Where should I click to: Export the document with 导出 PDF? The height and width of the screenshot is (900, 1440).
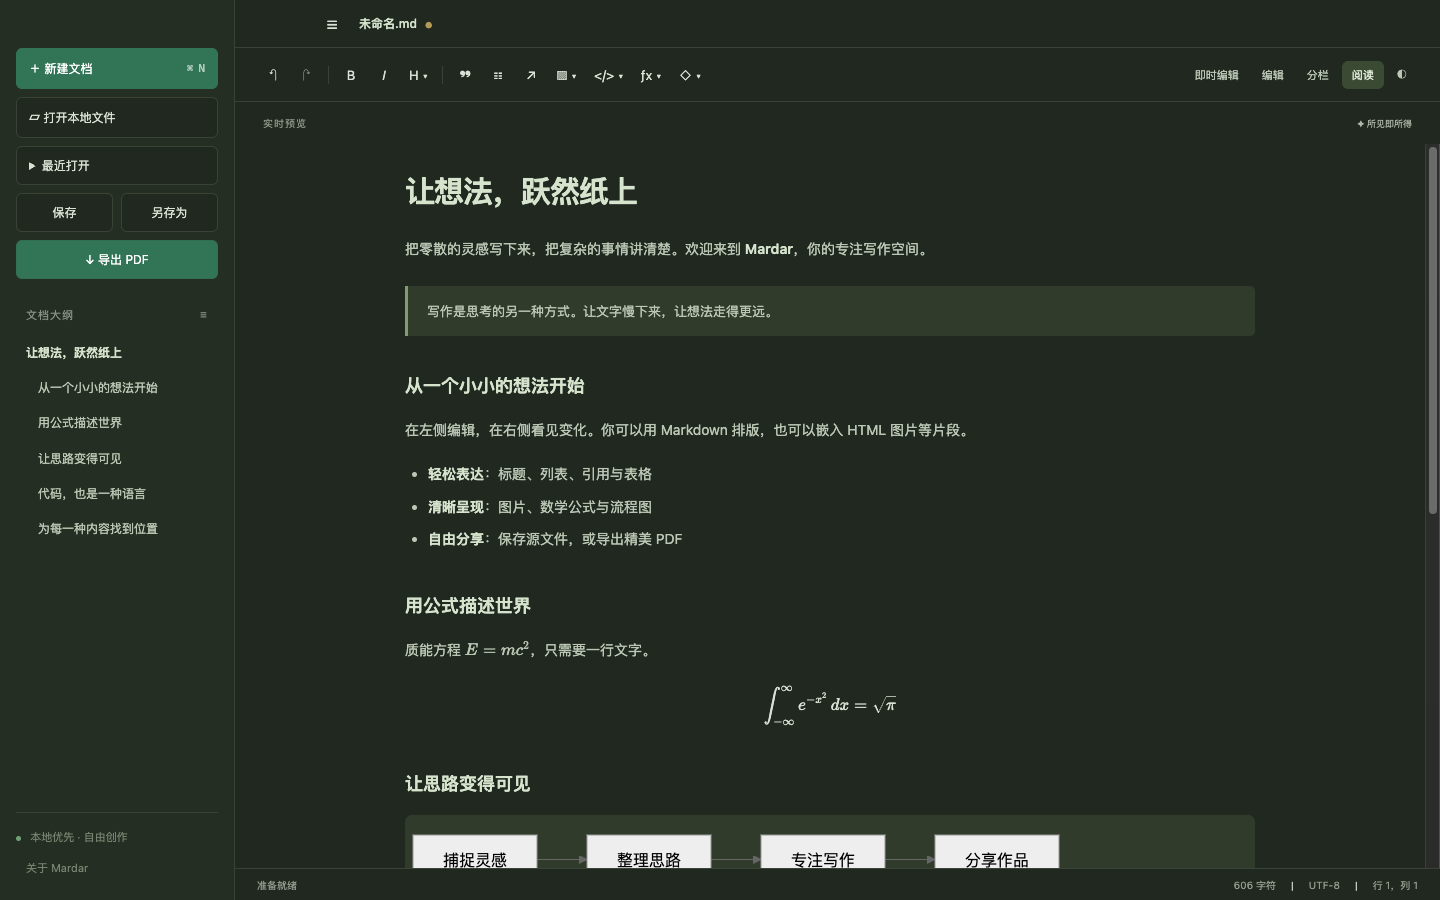point(117,260)
